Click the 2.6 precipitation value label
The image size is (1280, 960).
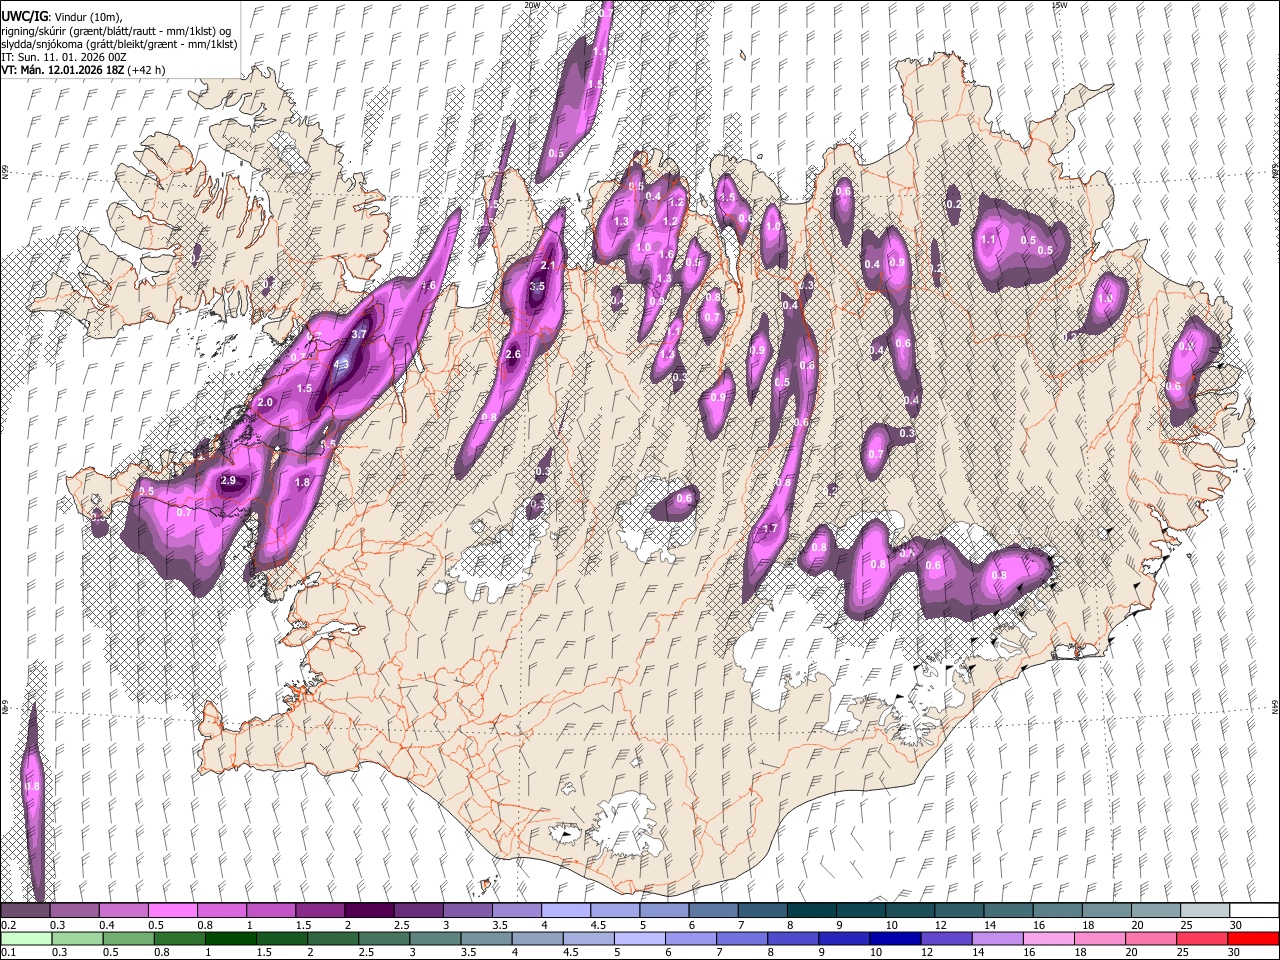[514, 355]
